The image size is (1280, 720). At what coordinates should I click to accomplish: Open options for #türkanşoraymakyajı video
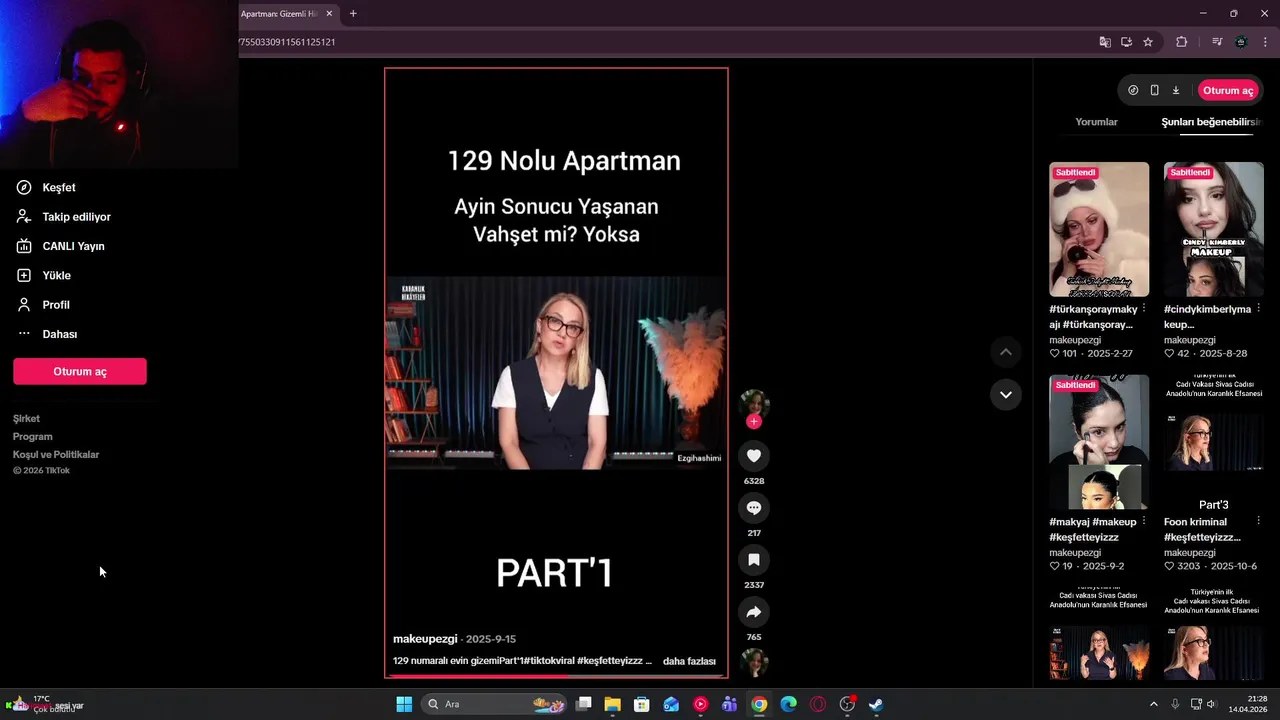tap(1144, 309)
